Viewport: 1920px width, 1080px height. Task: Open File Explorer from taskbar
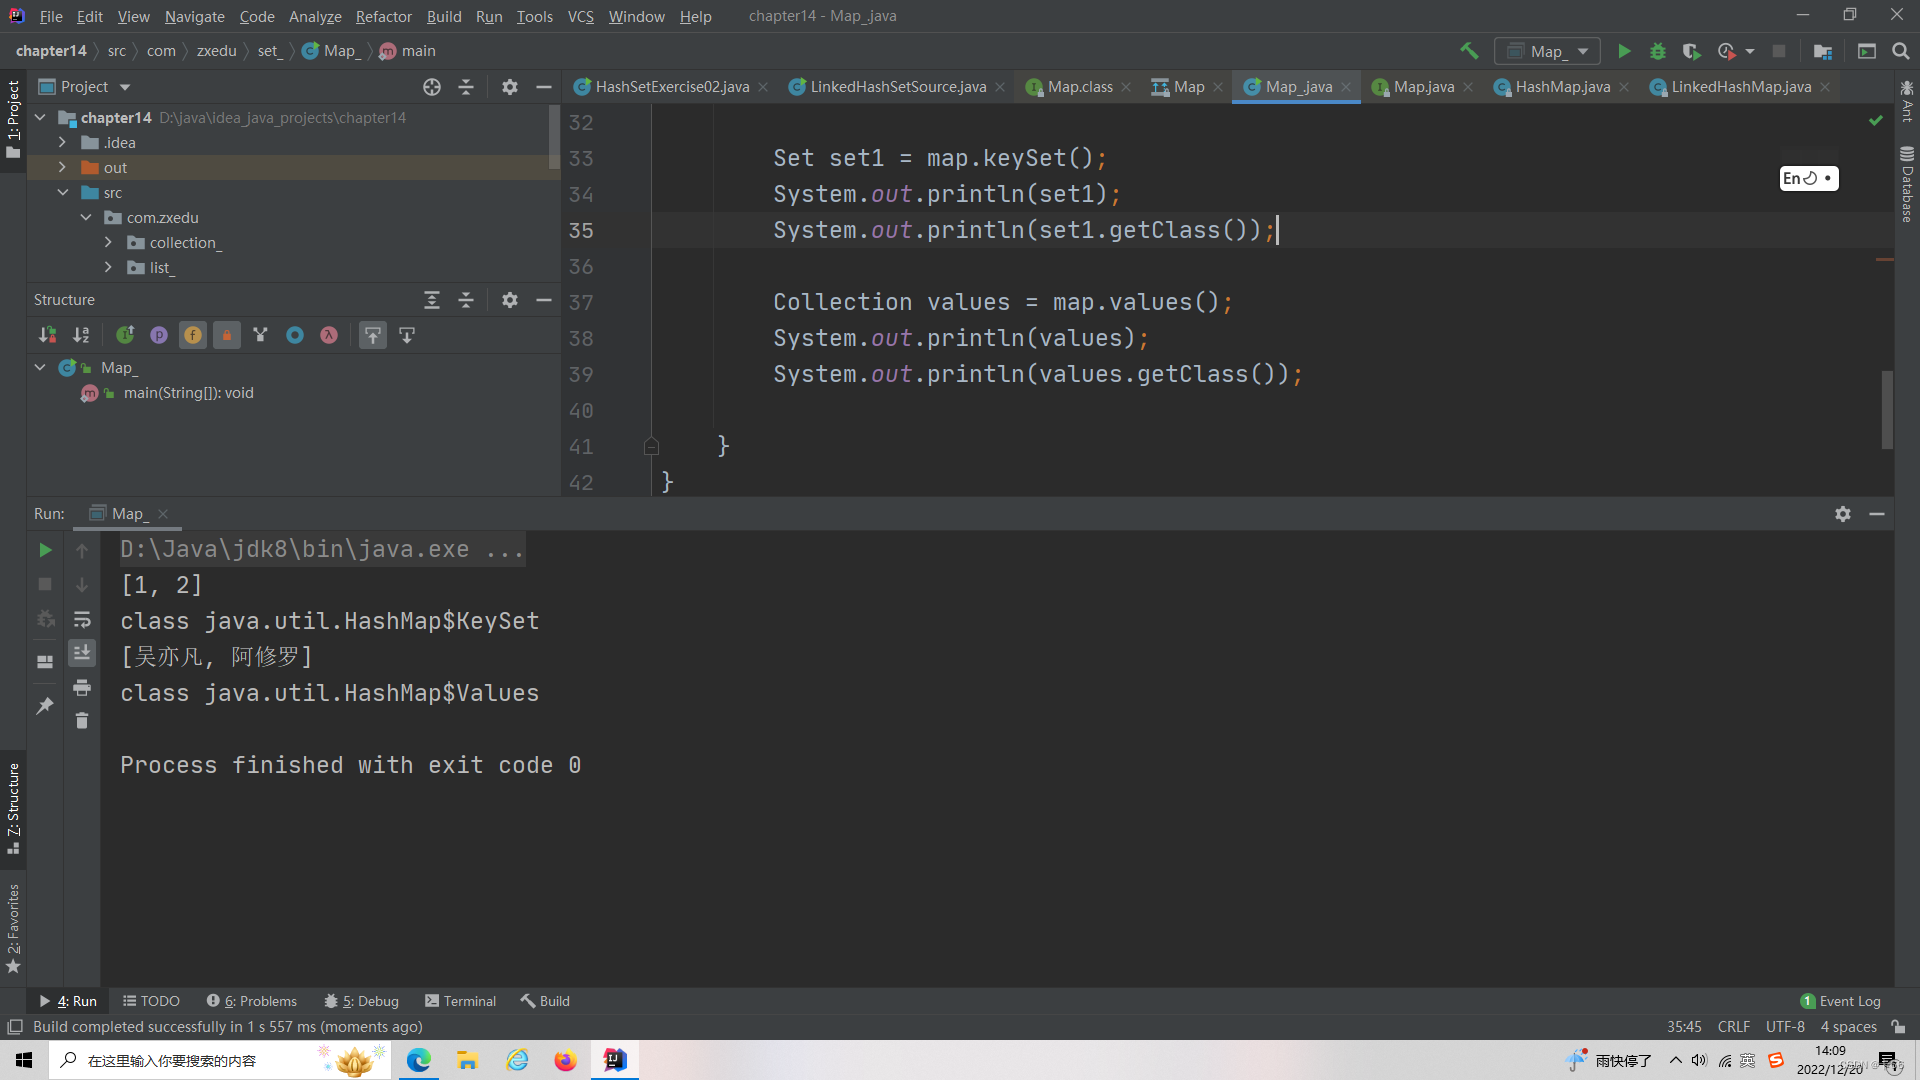467,1060
